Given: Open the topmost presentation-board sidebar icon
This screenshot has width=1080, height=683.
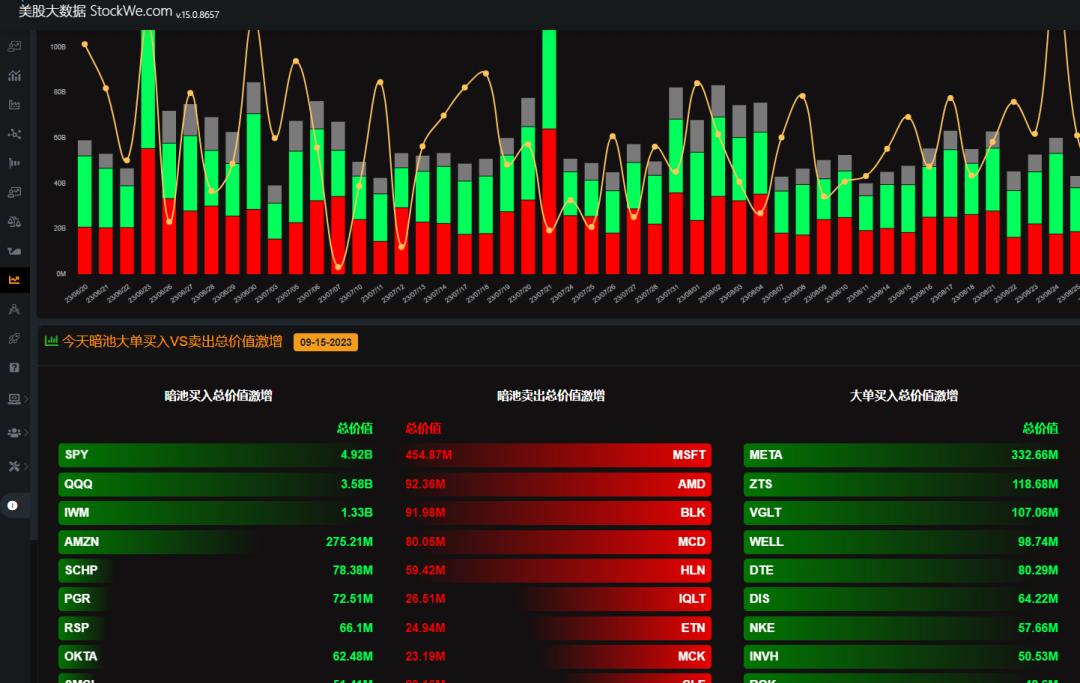Looking at the screenshot, I should (14, 46).
